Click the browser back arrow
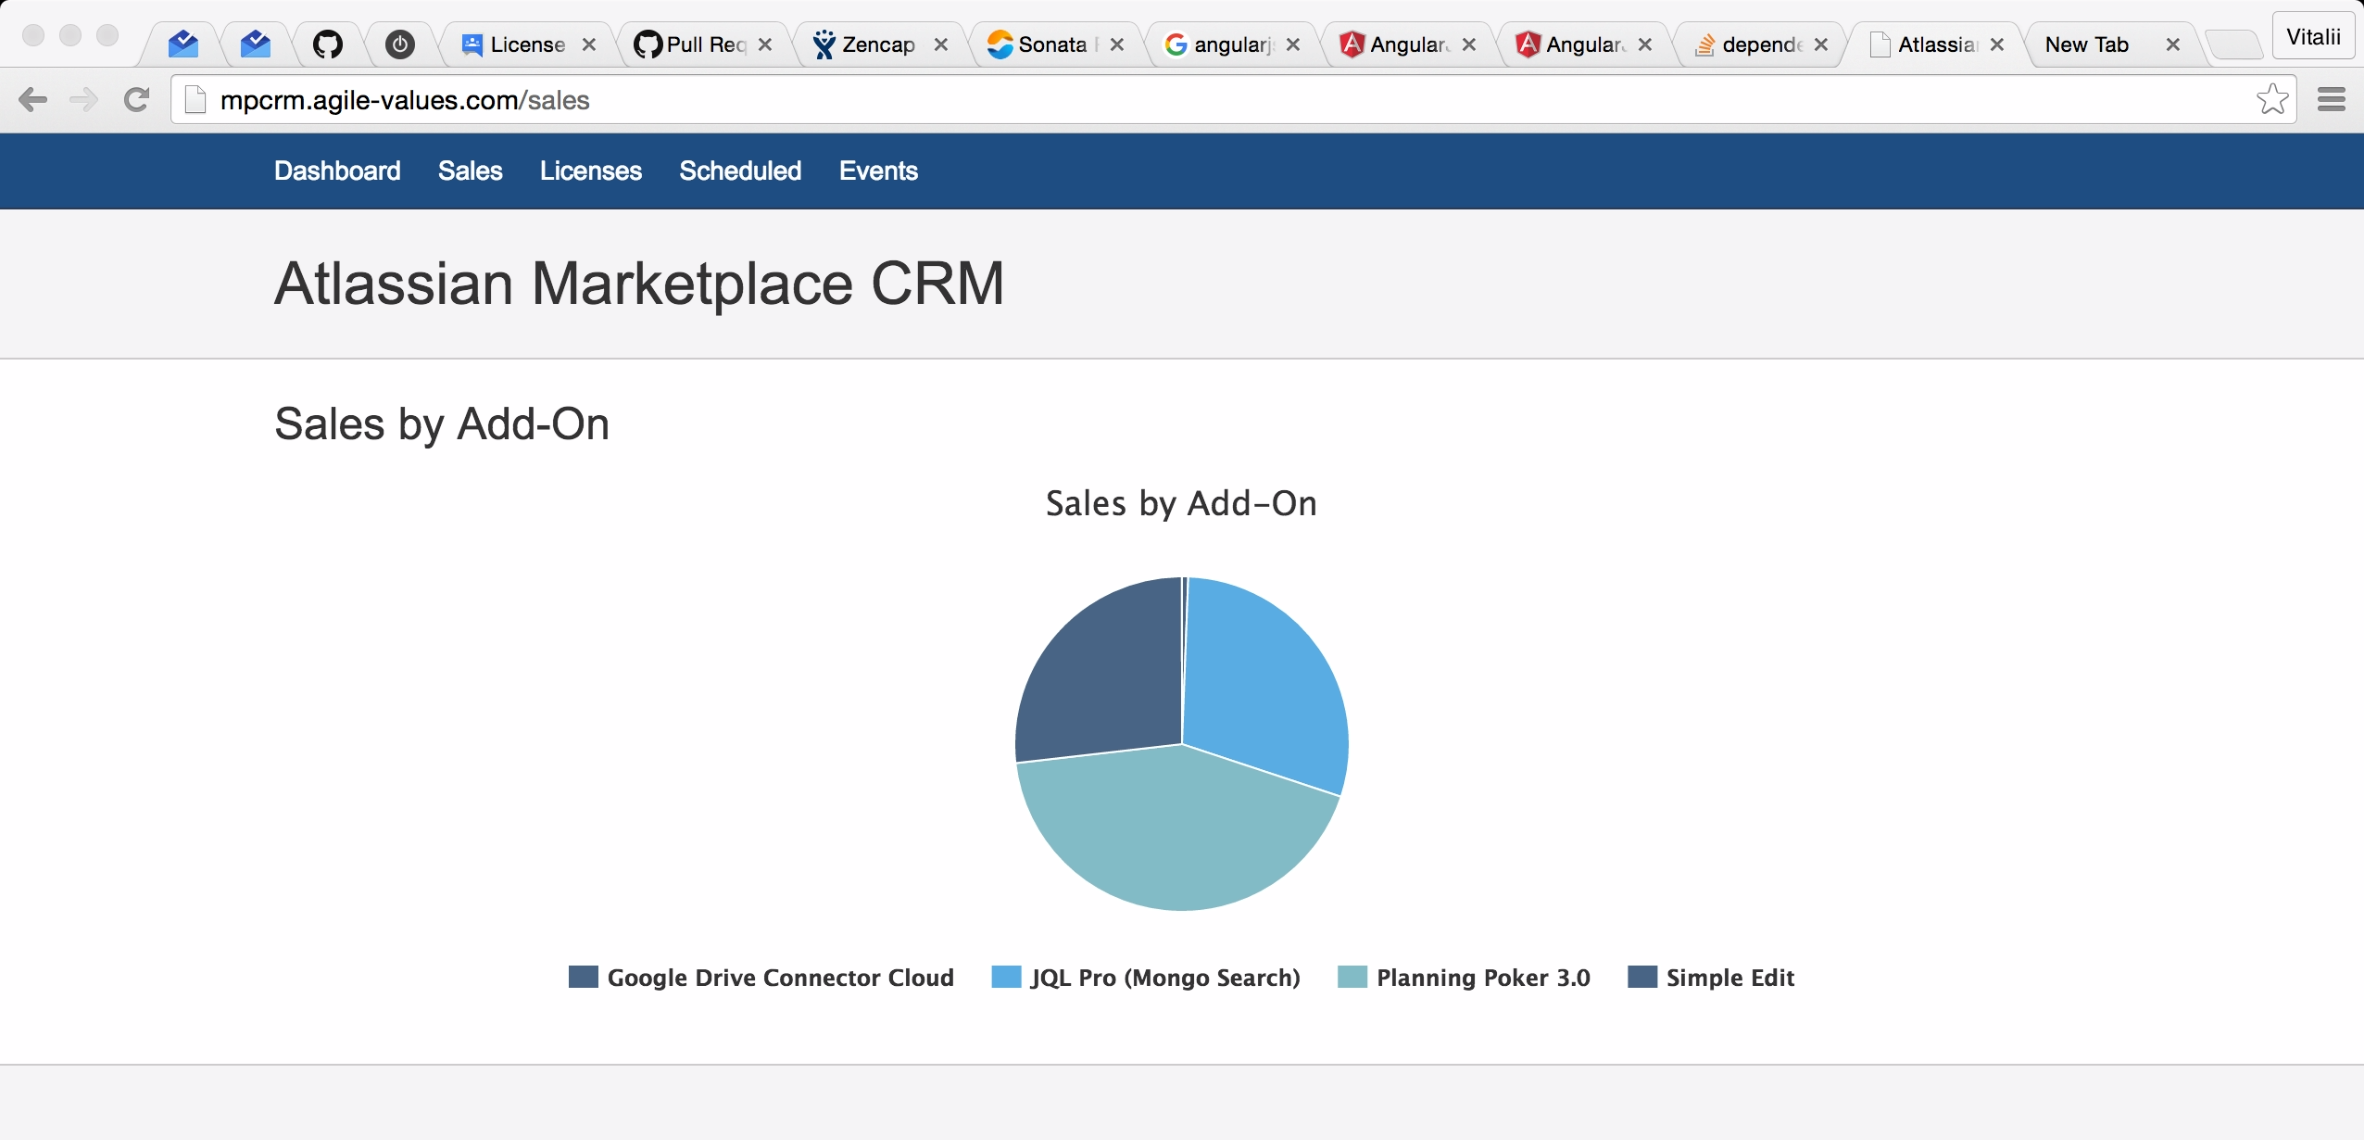Viewport: 2364px width, 1140px height. coord(33,100)
